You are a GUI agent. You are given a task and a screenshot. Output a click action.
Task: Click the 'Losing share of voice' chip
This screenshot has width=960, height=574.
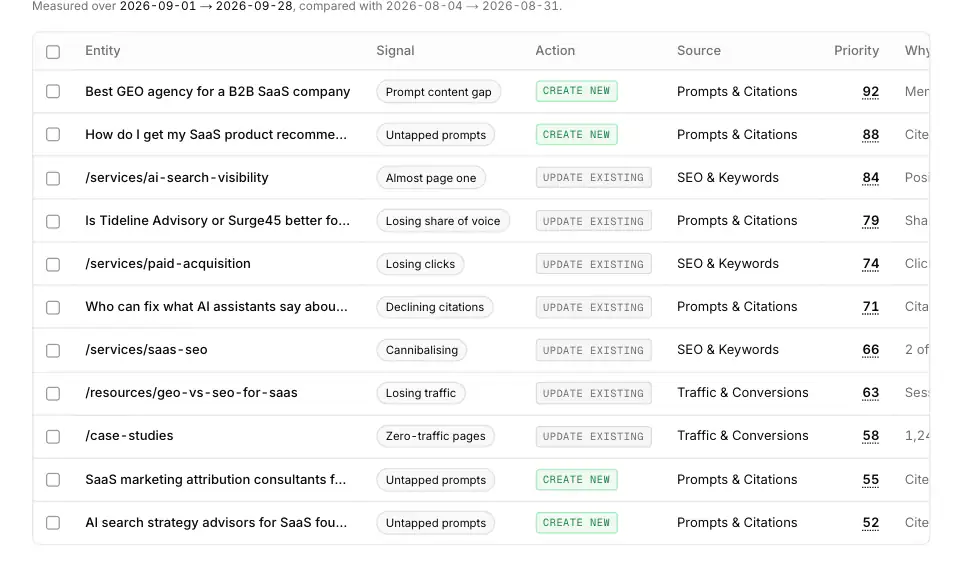tap(443, 221)
